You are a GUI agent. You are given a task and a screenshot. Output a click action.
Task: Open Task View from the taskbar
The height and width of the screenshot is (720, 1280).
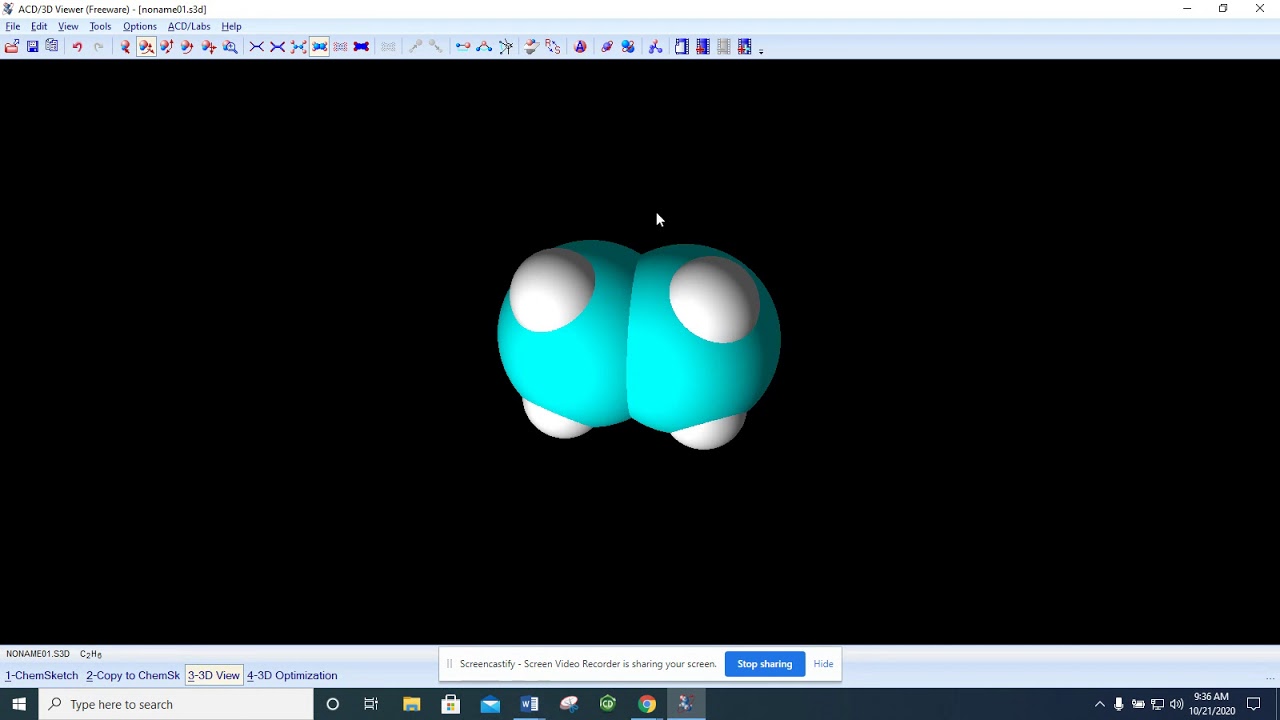(x=371, y=704)
